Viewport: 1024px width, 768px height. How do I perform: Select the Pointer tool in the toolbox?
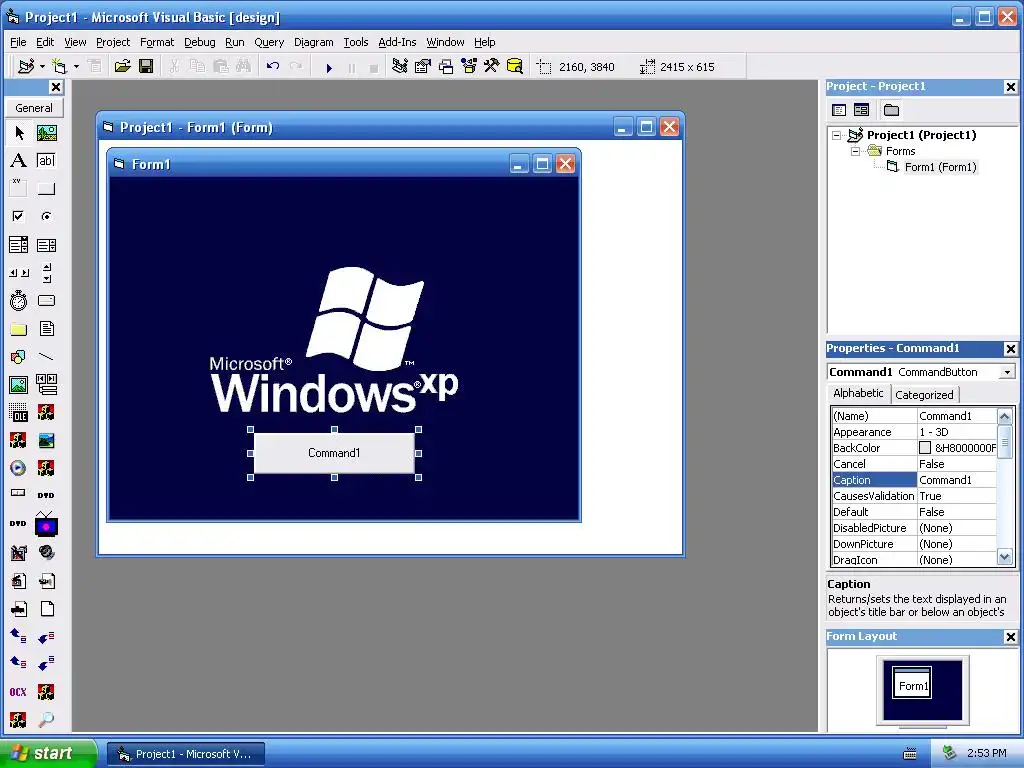pos(19,133)
